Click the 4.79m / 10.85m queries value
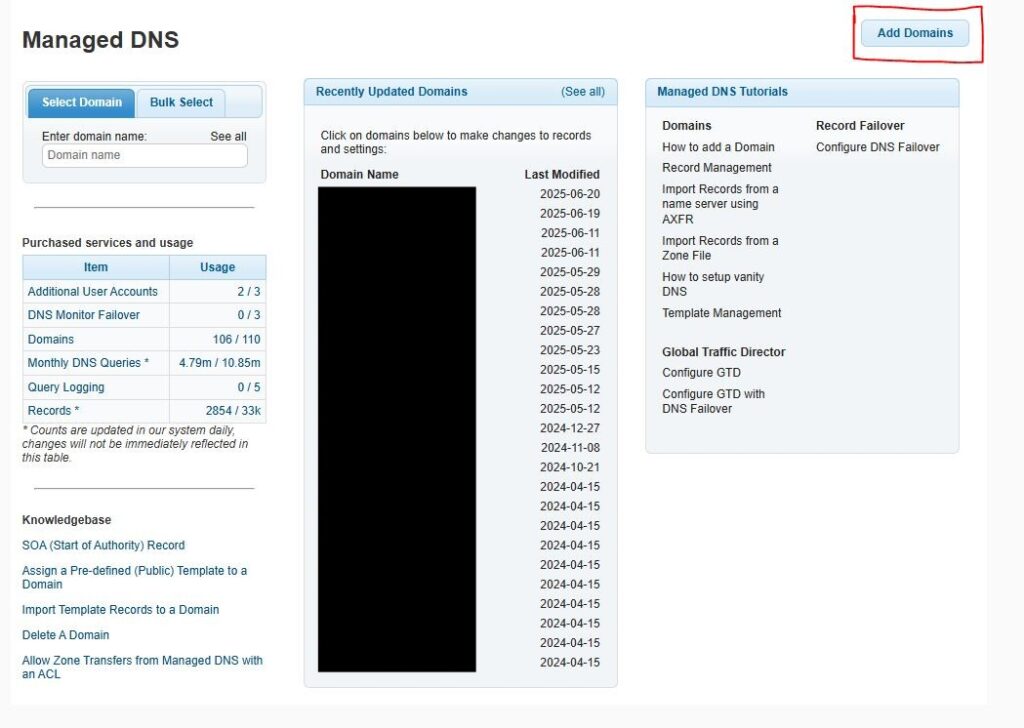 click(x=219, y=362)
